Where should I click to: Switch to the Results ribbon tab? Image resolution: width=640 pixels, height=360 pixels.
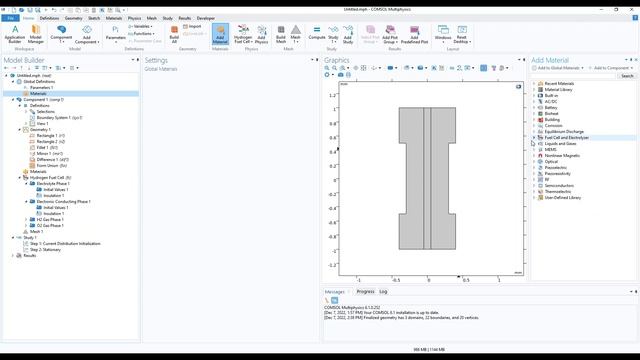click(184, 18)
